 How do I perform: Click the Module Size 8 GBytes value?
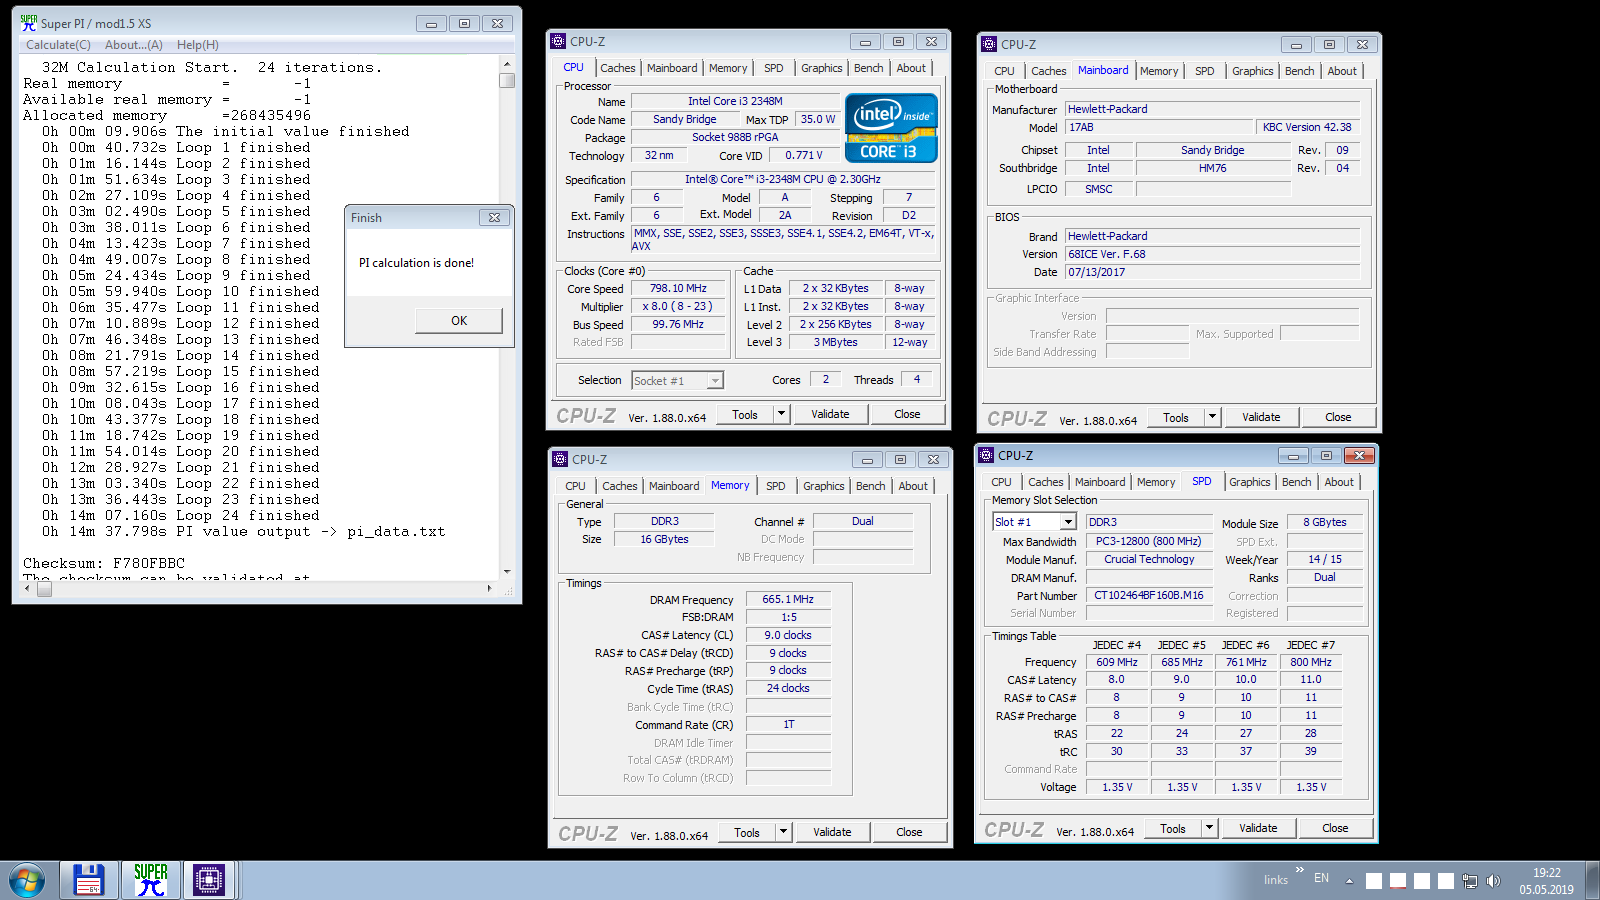[1324, 522]
